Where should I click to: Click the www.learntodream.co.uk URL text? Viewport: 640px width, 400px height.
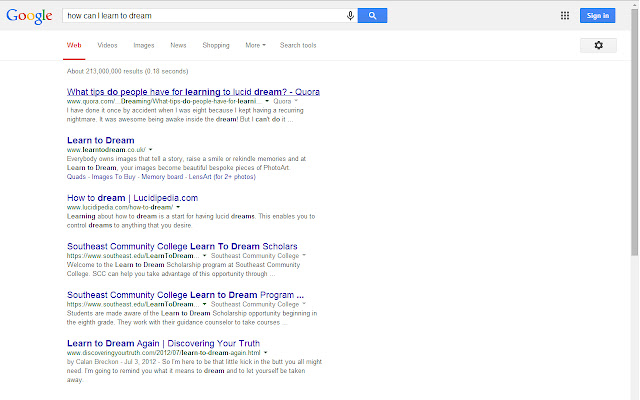[x=106, y=150]
